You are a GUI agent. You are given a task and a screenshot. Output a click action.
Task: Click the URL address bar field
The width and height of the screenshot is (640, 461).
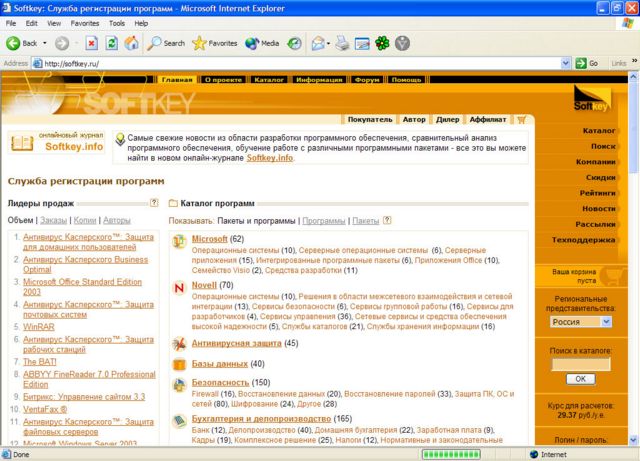coord(302,63)
